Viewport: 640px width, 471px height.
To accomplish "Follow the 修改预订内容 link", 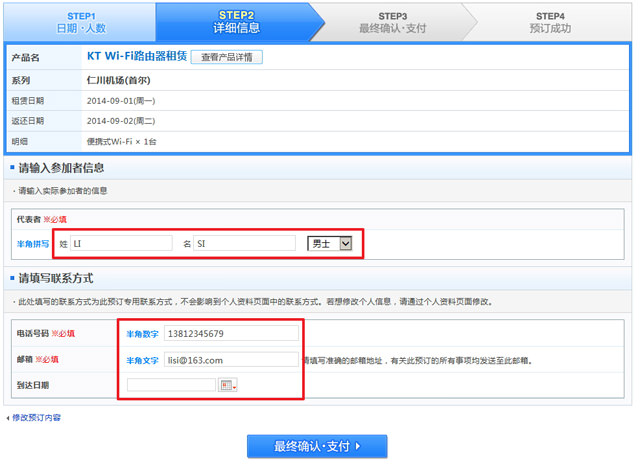I will coord(36,418).
